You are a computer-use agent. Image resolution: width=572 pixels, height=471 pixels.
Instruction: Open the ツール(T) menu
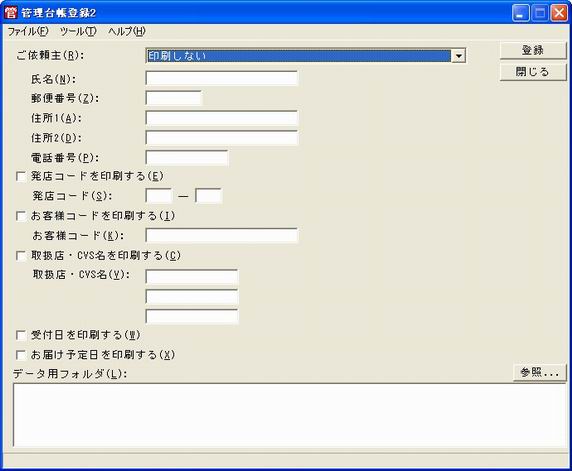78,31
